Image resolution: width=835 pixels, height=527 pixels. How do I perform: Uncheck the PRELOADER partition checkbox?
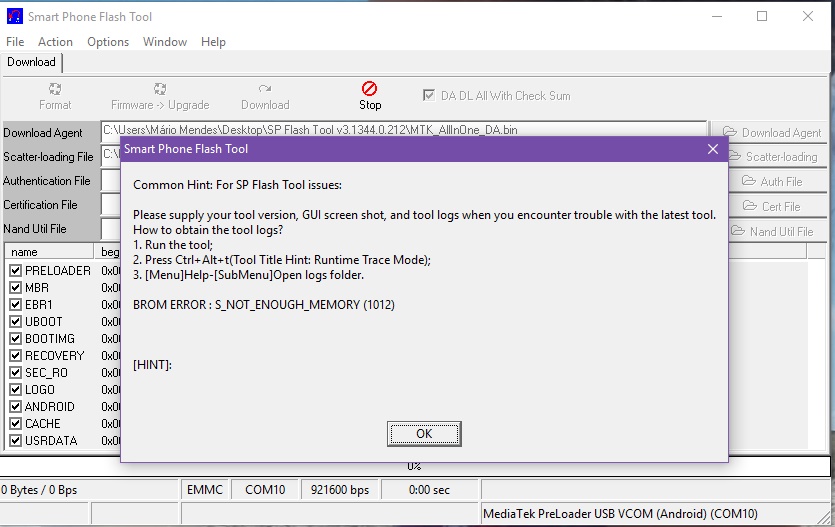tap(15, 271)
